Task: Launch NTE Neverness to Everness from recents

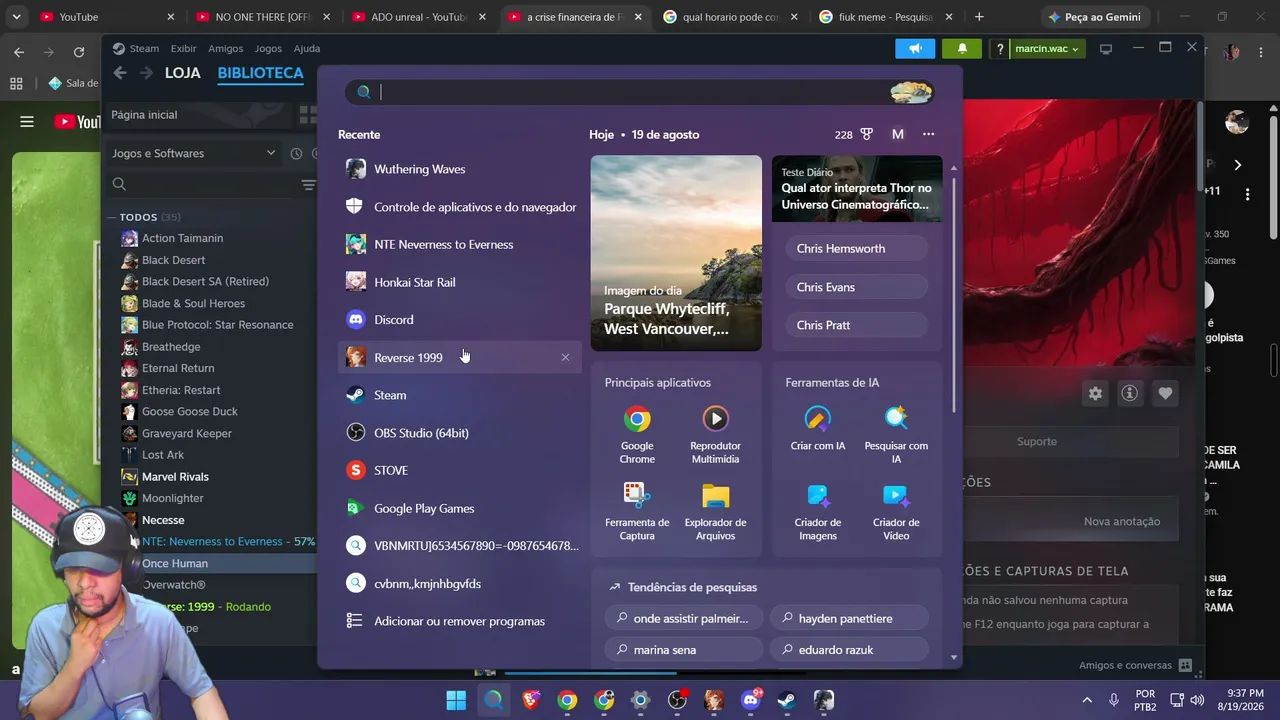Action: (459, 244)
